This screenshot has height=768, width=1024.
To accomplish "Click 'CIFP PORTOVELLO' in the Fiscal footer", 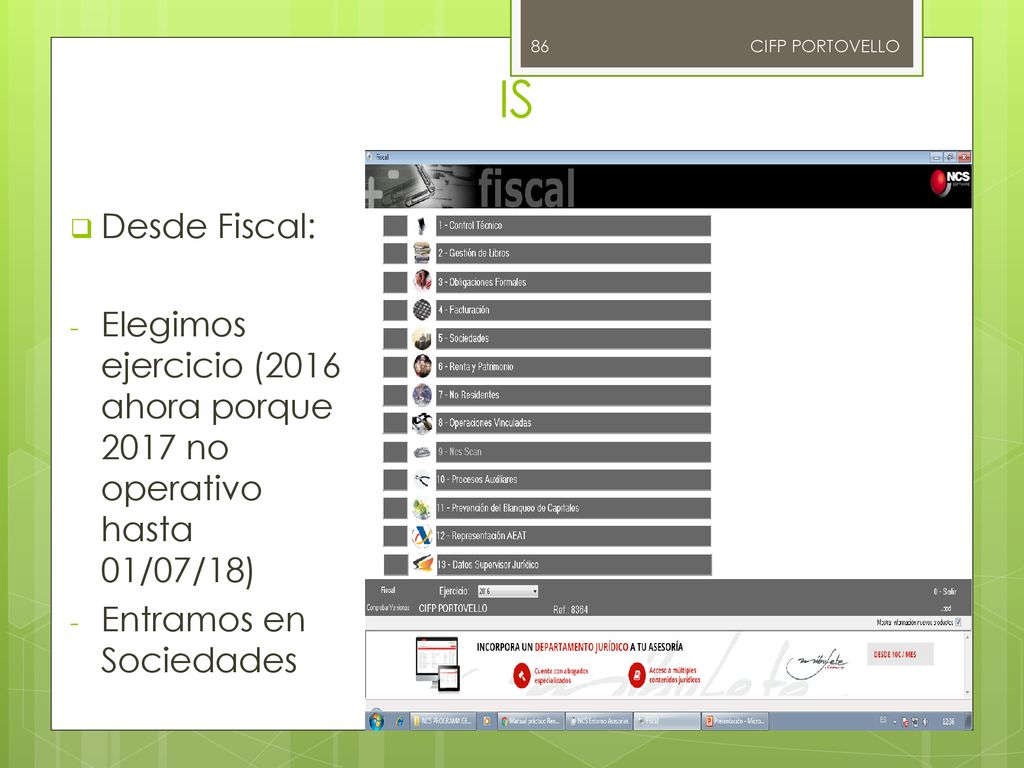I will 453,609.
